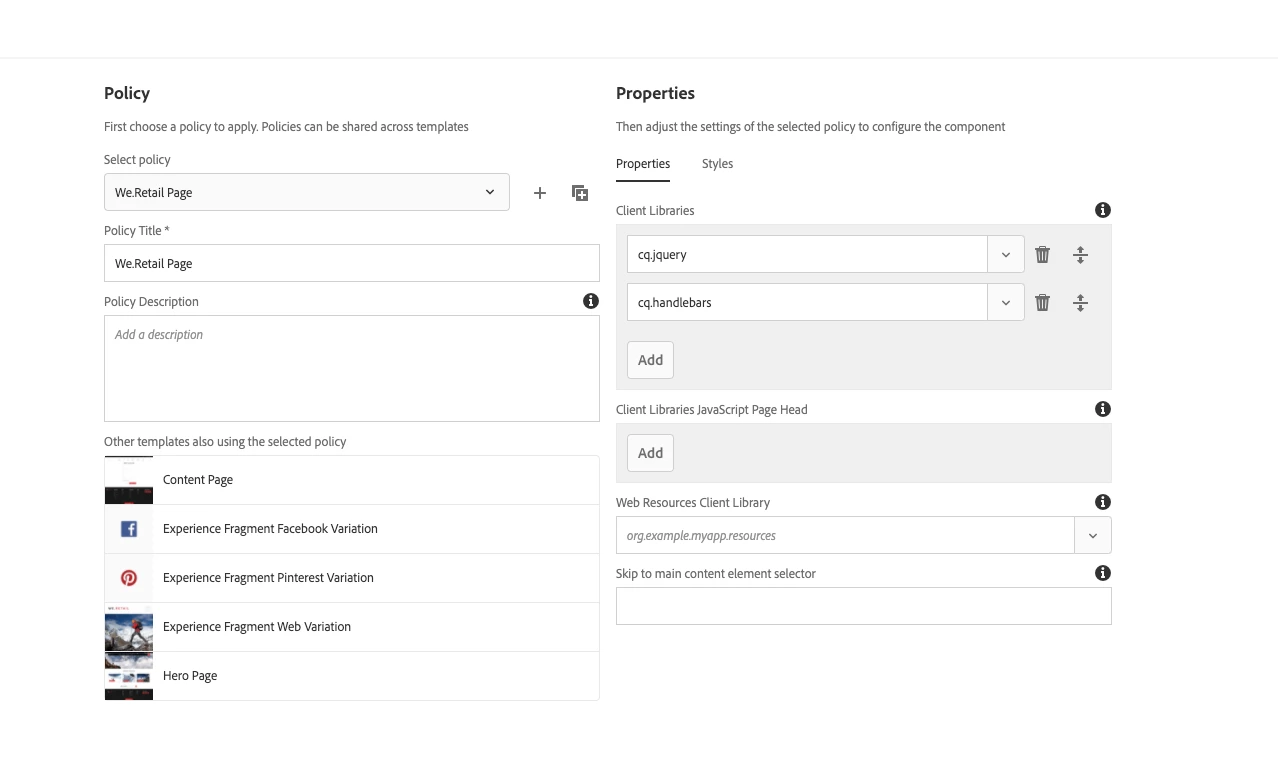Delete the cq.handlebars client library entry

[x=1042, y=303]
